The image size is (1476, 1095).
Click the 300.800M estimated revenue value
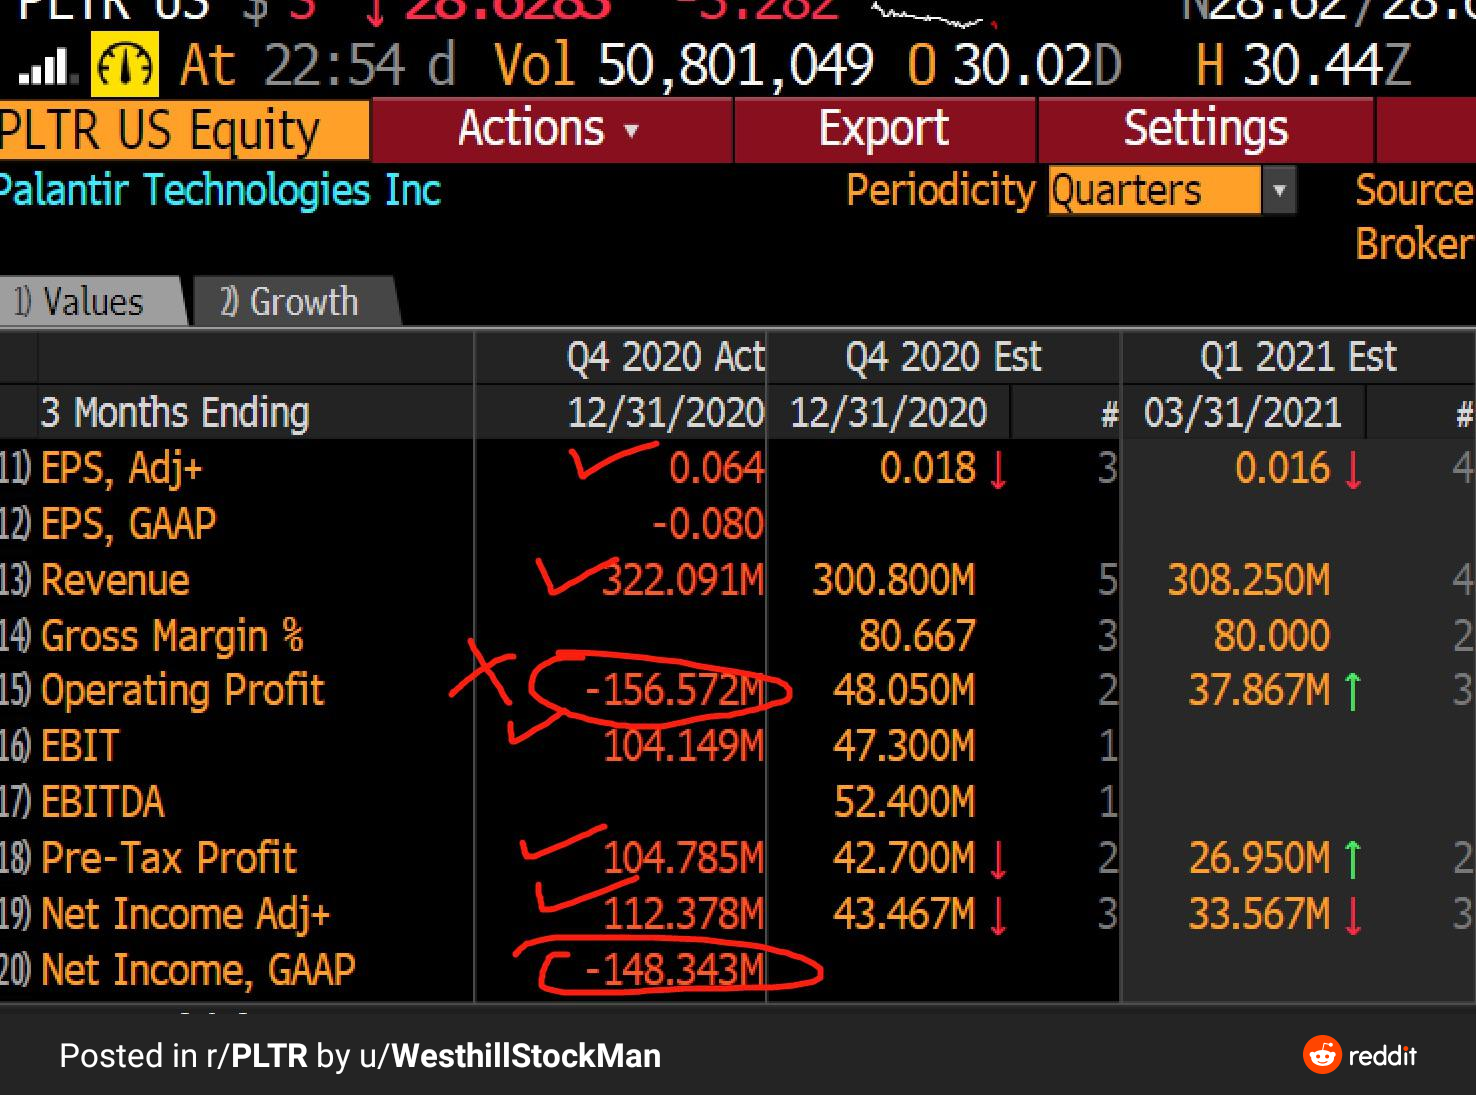pos(894,580)
